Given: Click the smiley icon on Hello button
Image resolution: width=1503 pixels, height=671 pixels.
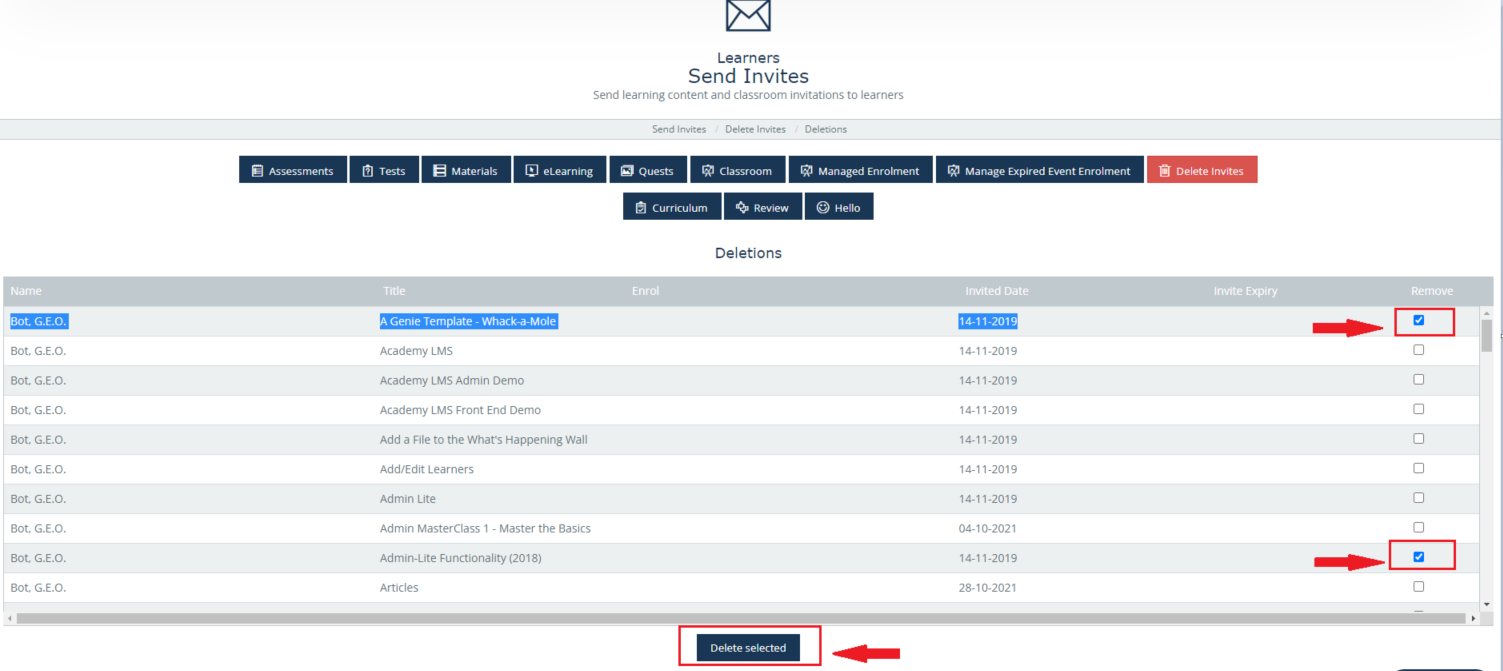Looking at the screenshot, I should (x=823, y=208).
